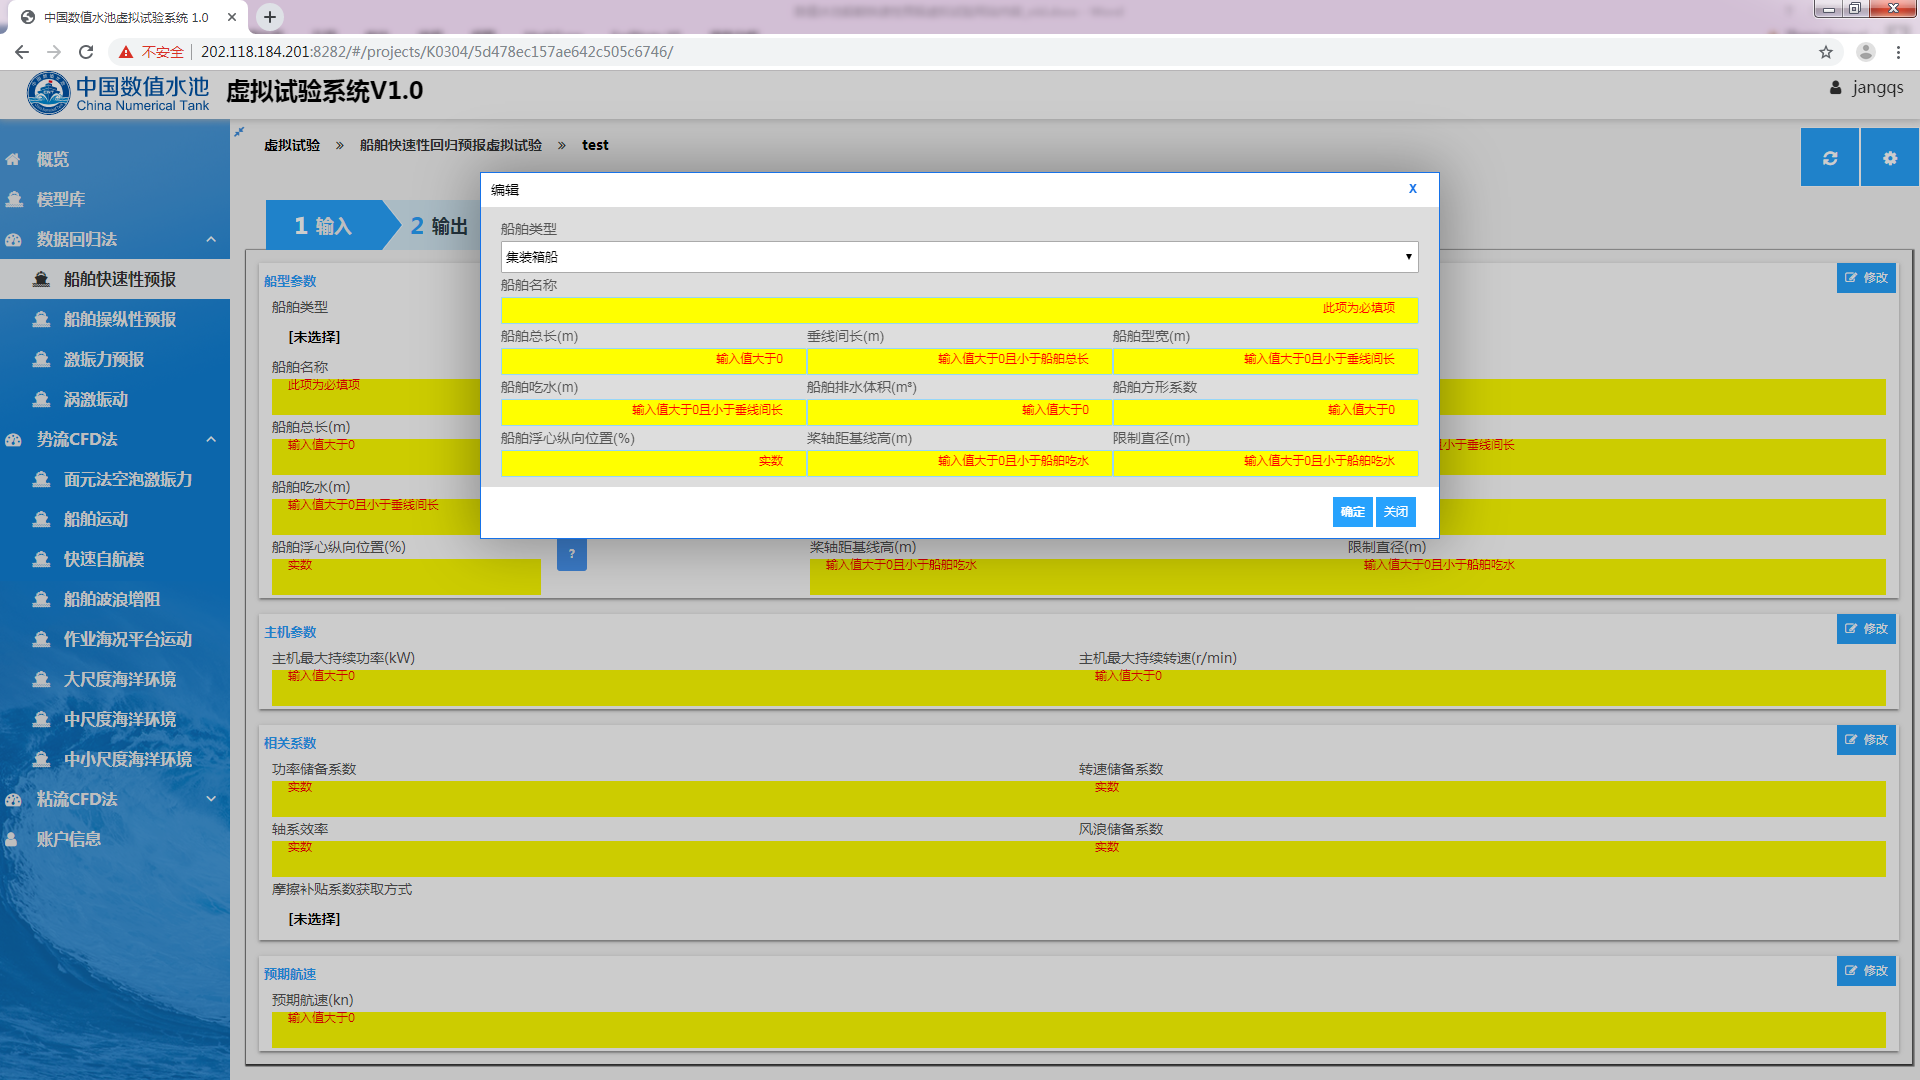The height and width of the screenshot is (1080, 1920).
Task: Click the refresh icon button at top right
Action: [1829, 158]
